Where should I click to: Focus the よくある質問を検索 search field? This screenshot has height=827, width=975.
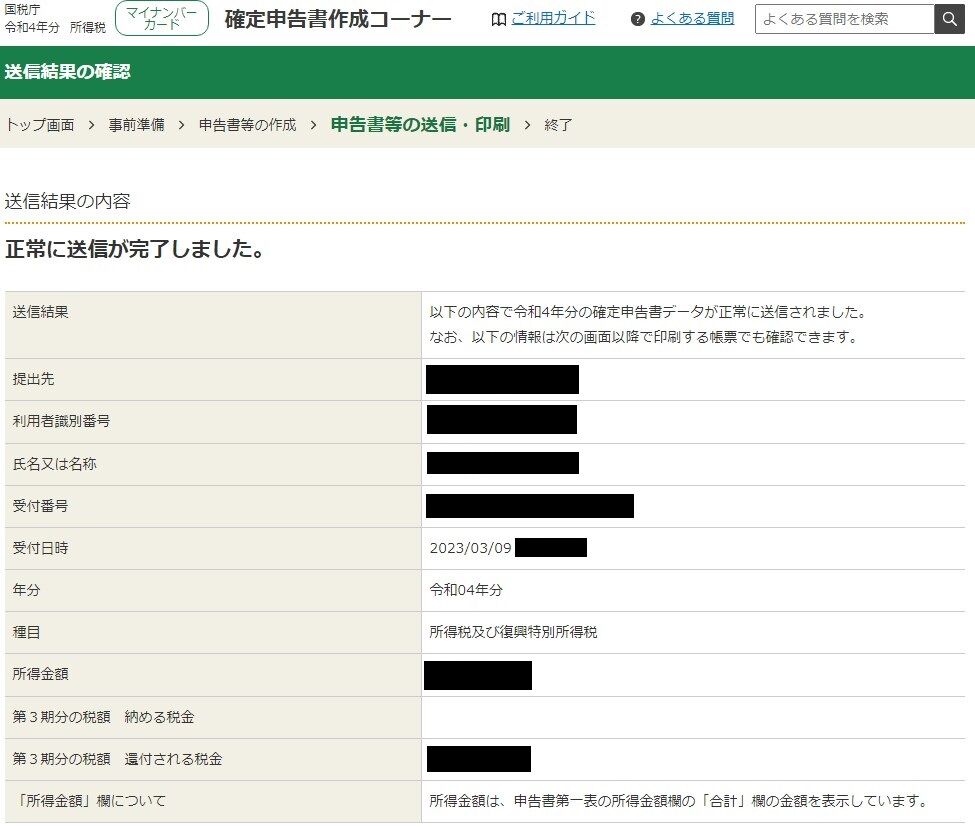[844, 19]
